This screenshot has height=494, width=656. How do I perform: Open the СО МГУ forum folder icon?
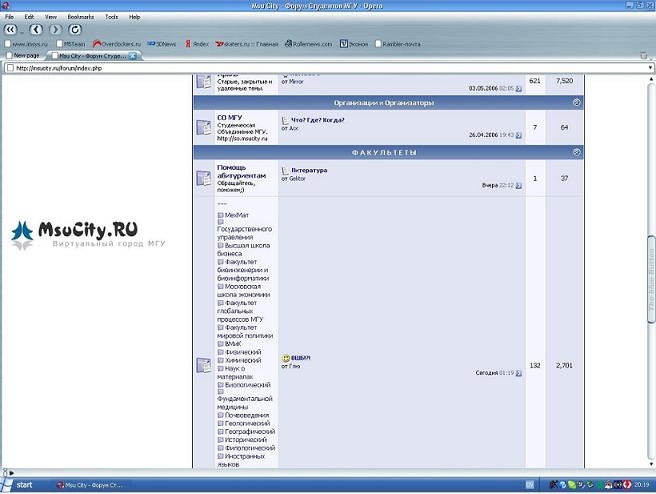pos(204,126)
